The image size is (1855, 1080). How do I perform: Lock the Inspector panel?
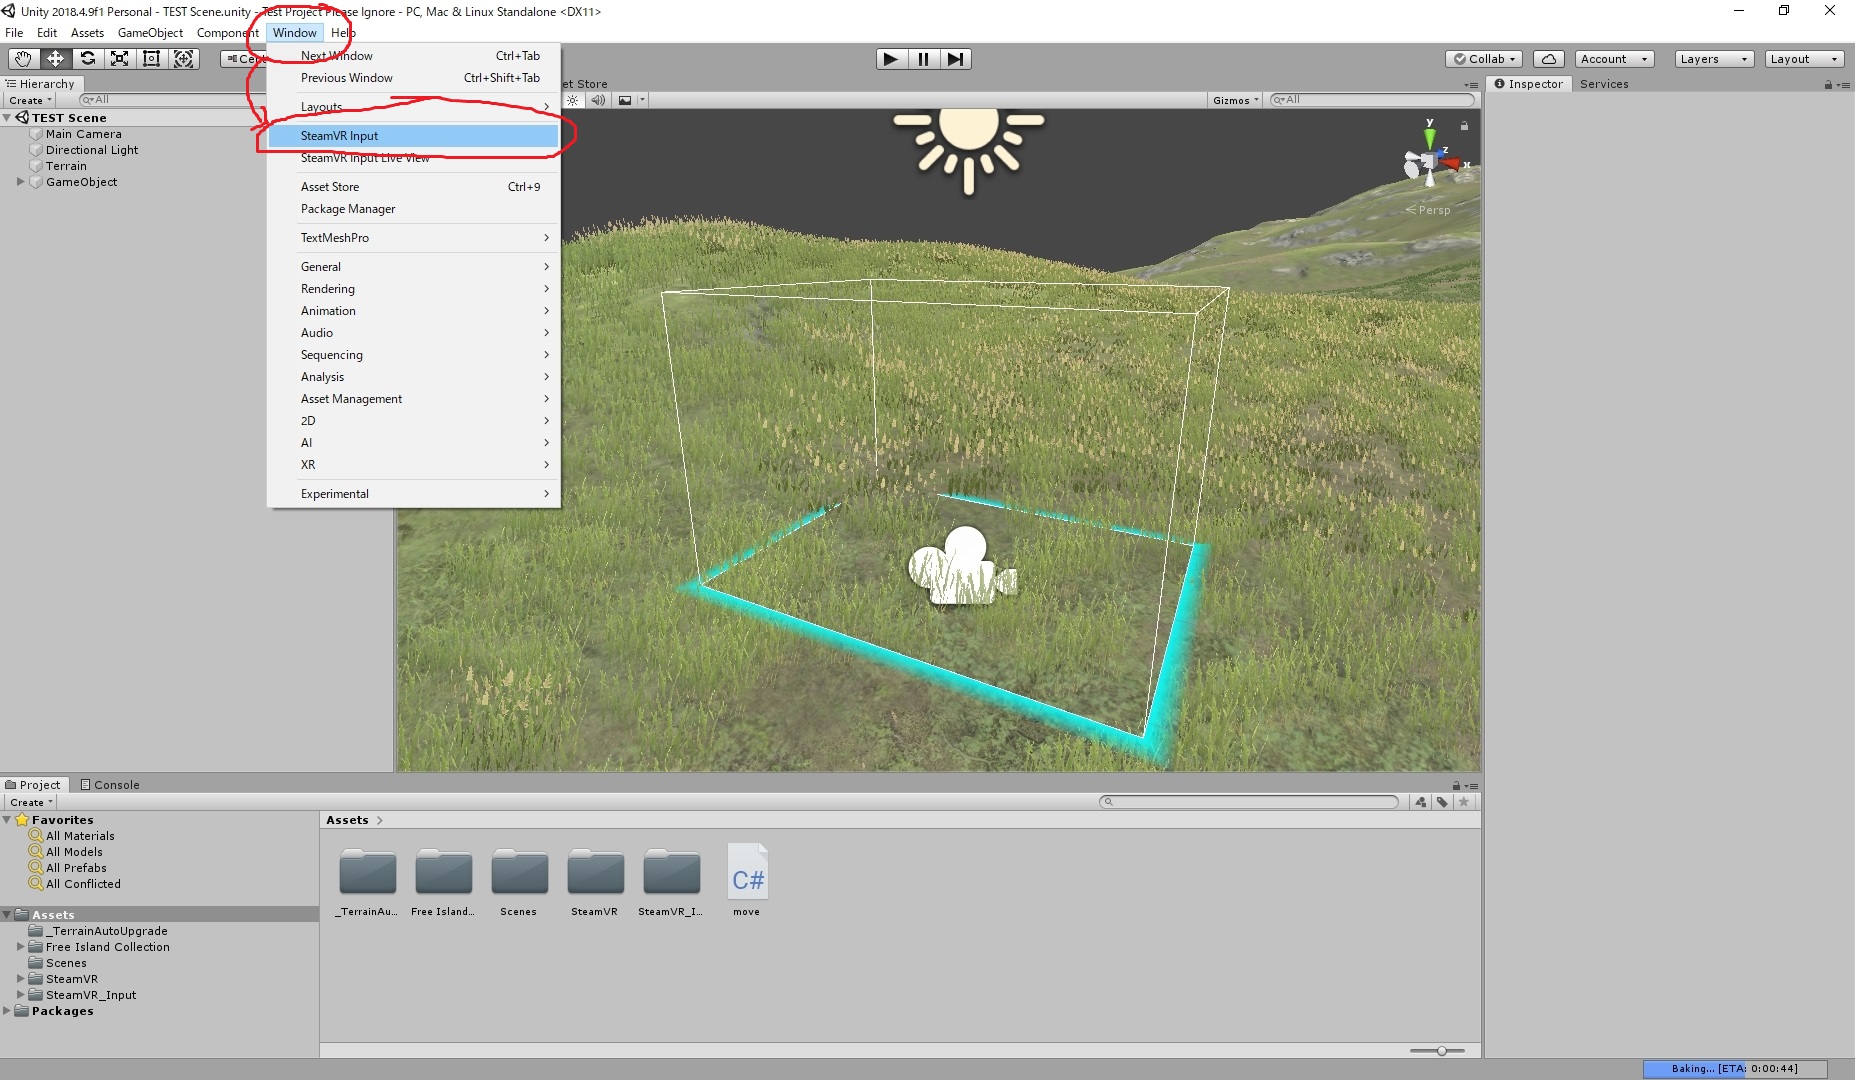click(1829, 84)
